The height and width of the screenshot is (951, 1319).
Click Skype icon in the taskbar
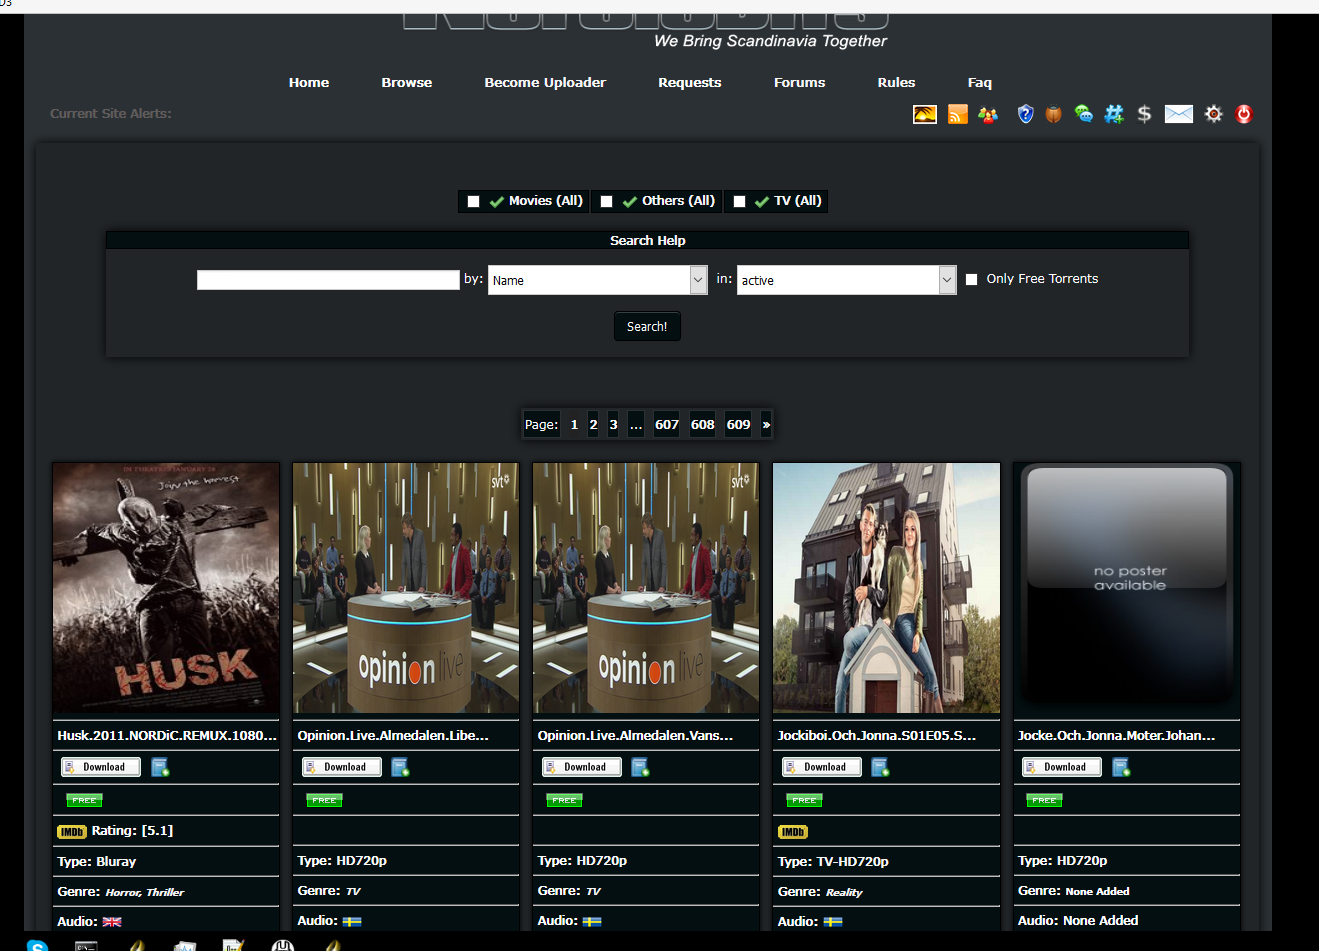pyautogui.click(x=37, y=945)
